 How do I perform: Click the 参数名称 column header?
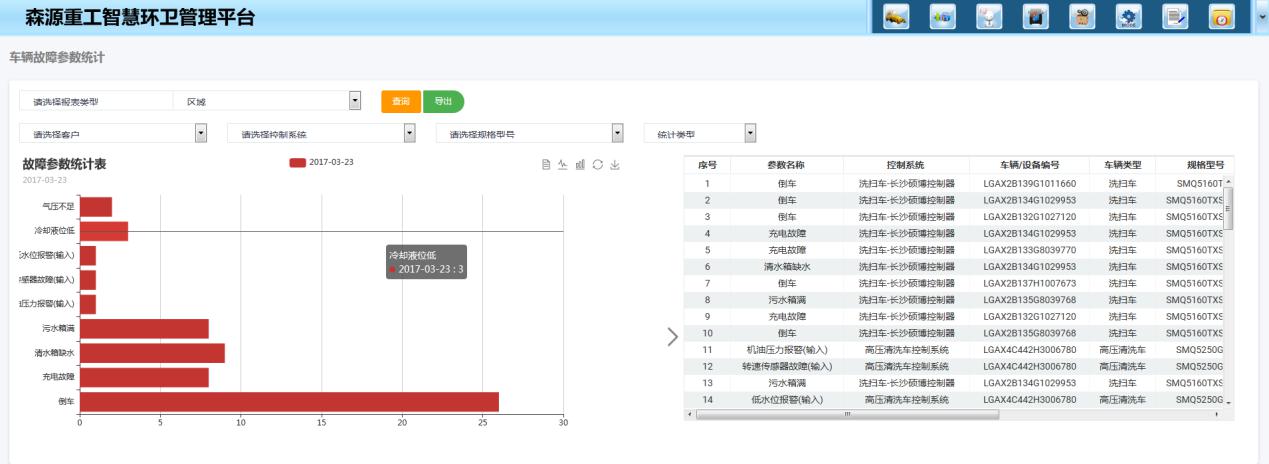pyautogui.click(x=786, y=165)
